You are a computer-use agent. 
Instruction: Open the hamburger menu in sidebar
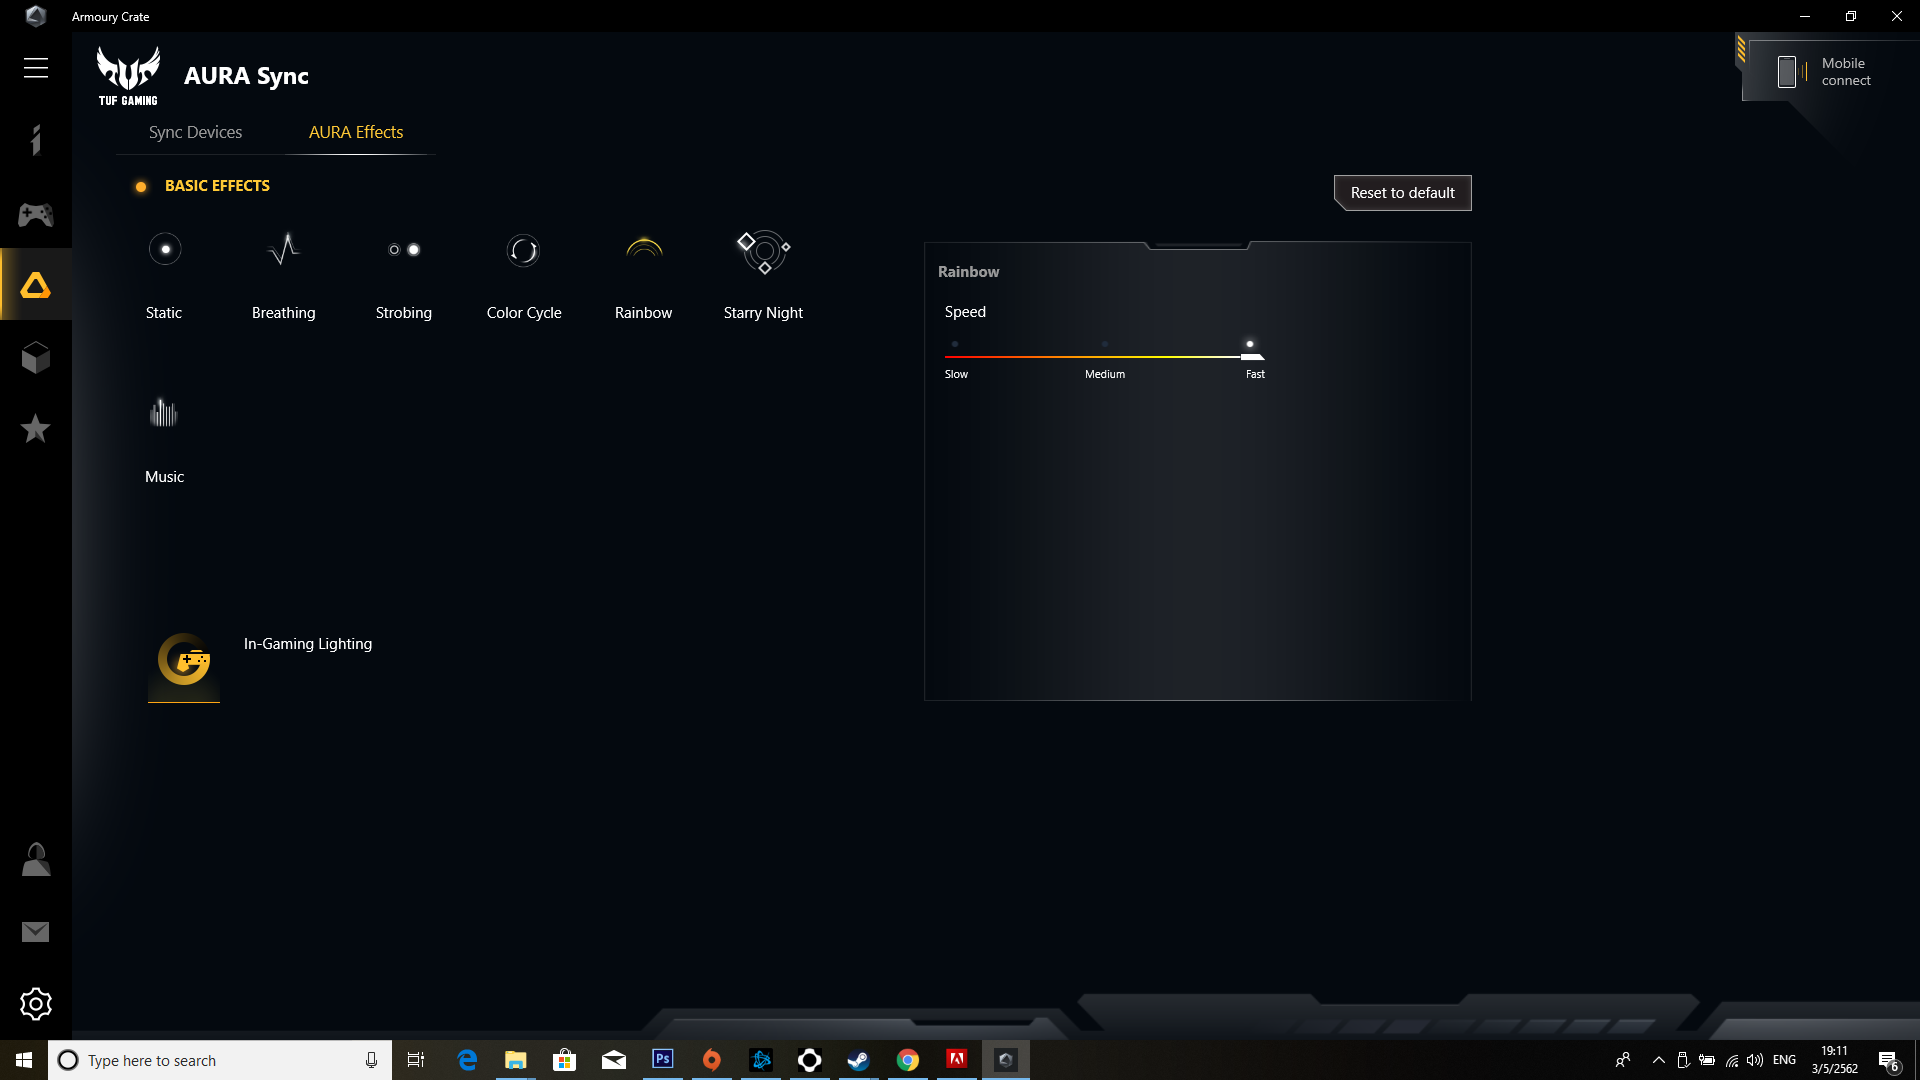[x=36, y=68]
